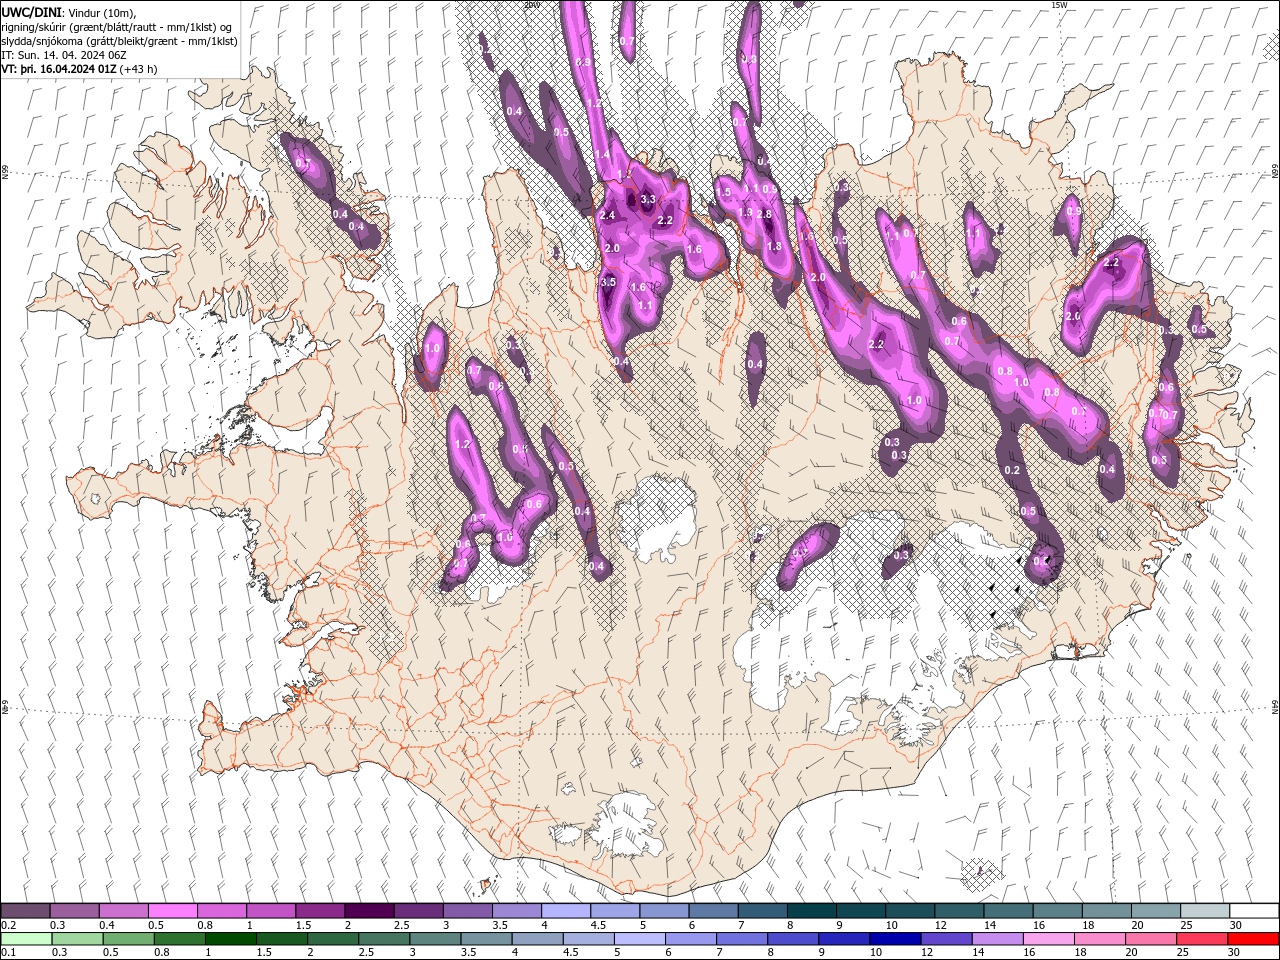The width and height of the screenshot is (1280, 960).
Task: Click the 'rigning/skúrir (grænt/blátt/rautt - mm/1klst) og' line
Action: click(x=116, y=26)
